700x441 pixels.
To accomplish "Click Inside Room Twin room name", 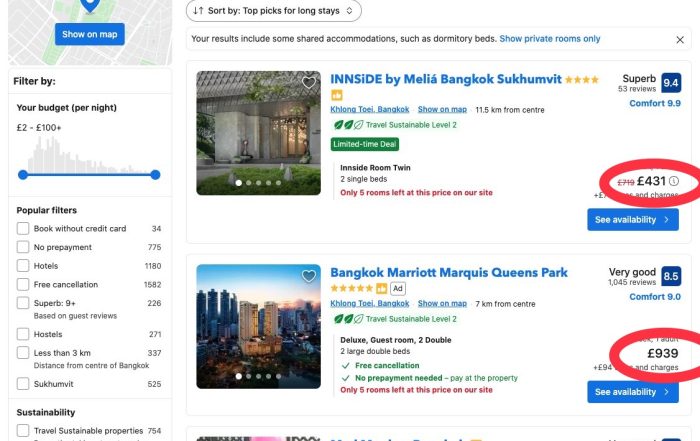I will click(375, 168).
